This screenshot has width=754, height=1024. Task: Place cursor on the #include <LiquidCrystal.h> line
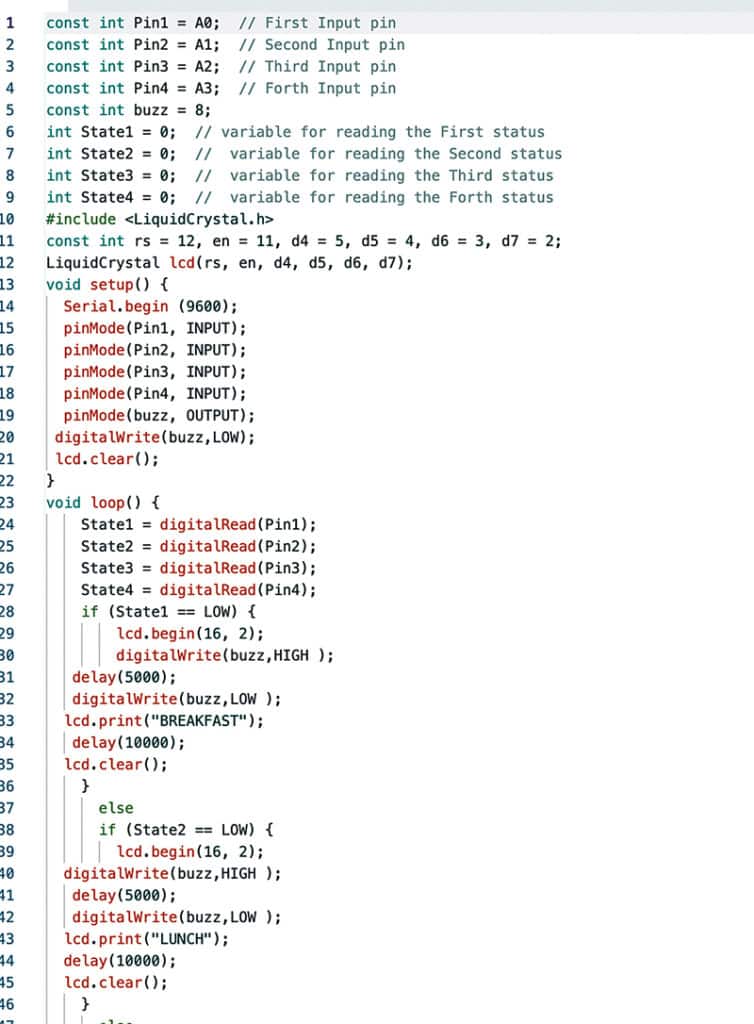coord(159,219)
